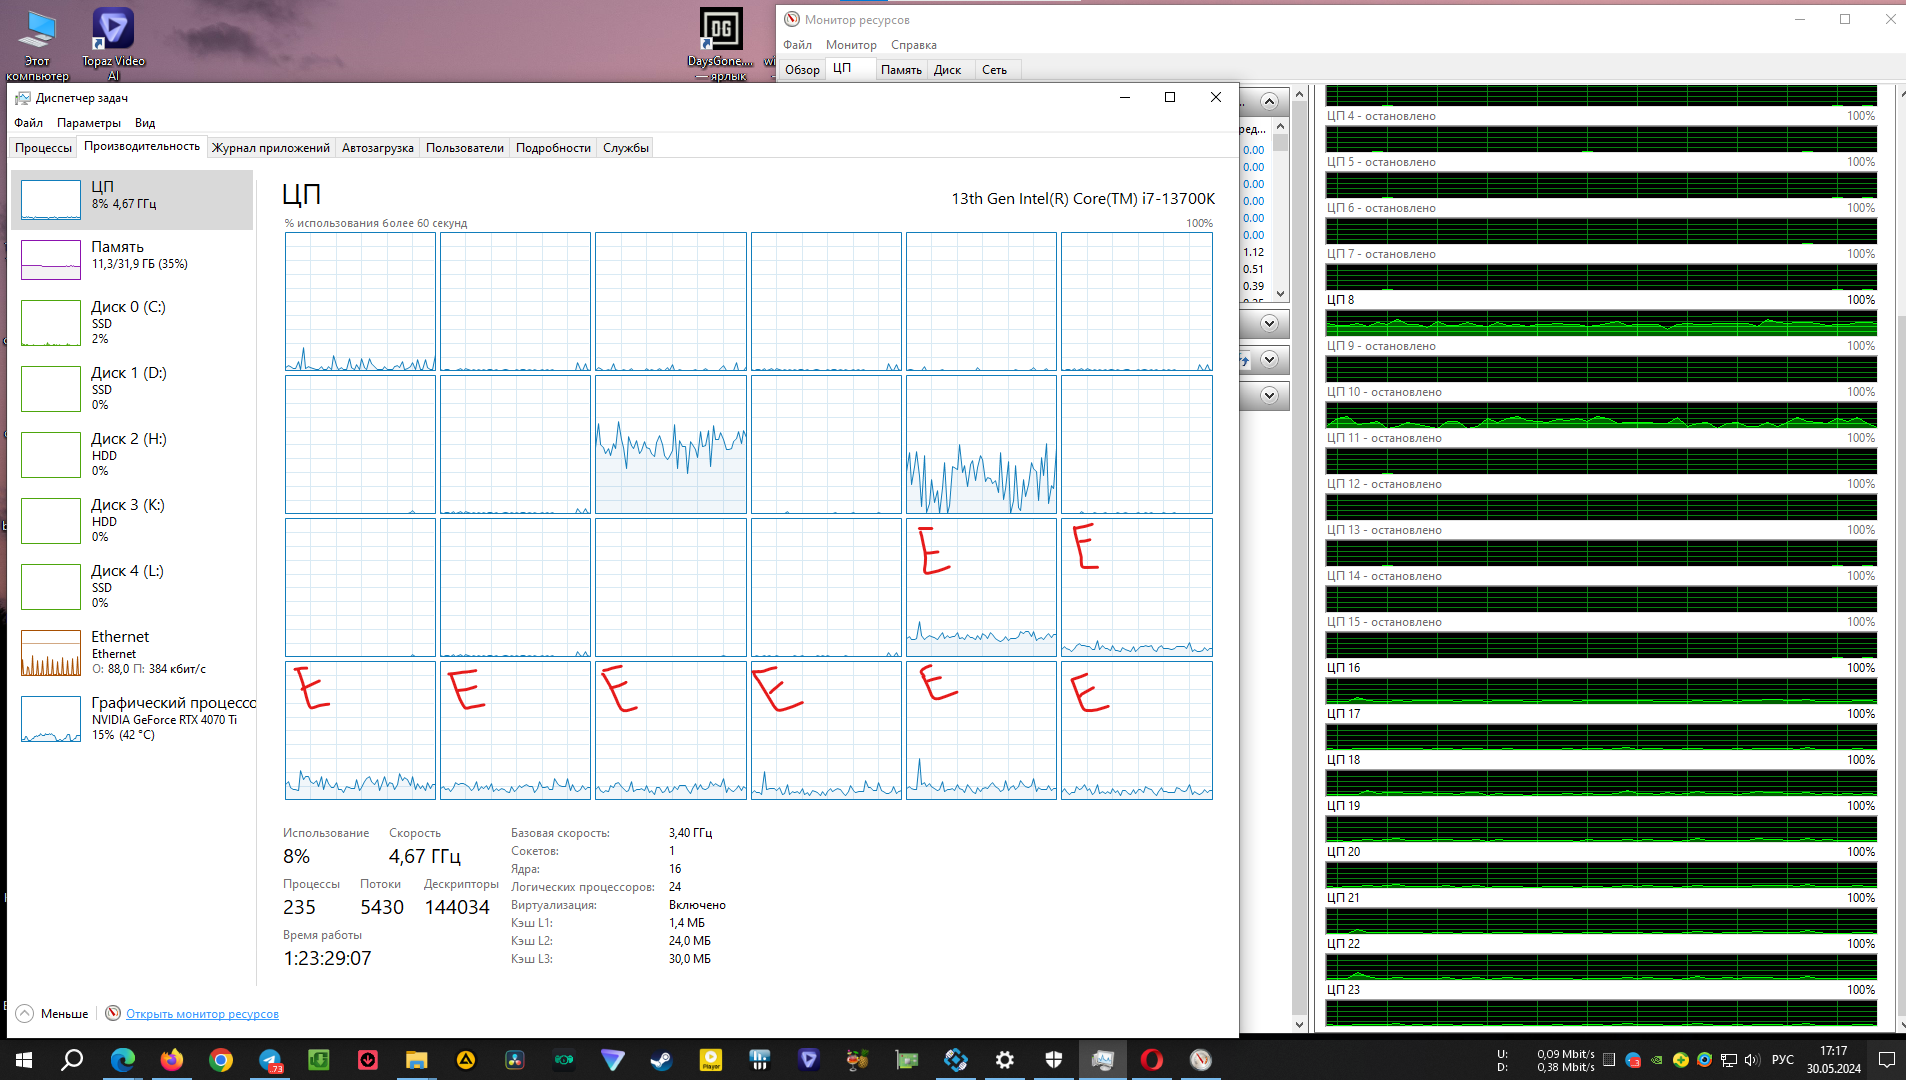Open the Память performance graph

(132, 259)
